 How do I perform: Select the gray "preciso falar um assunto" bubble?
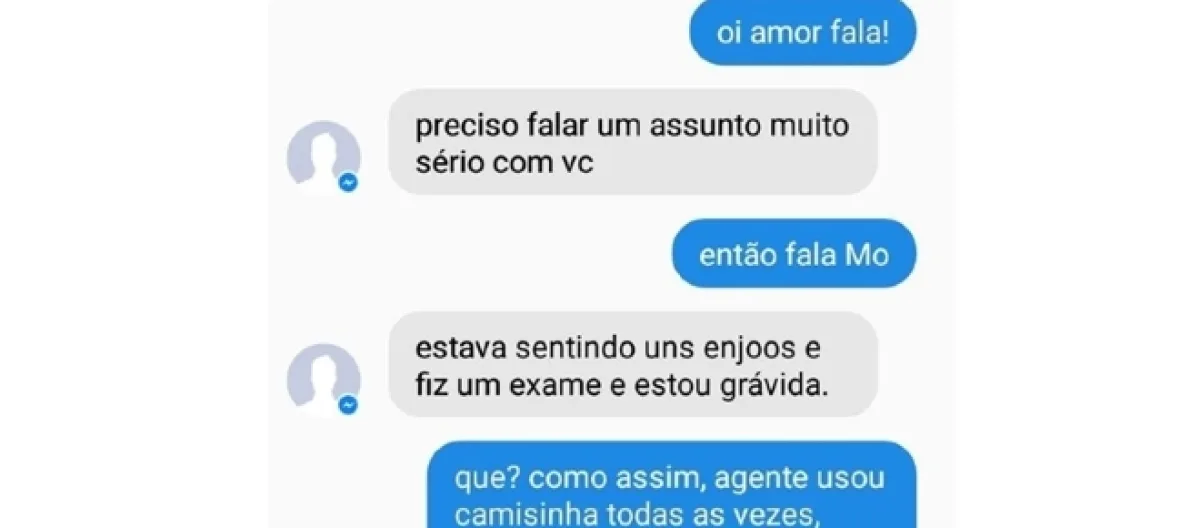coord(633,142)
